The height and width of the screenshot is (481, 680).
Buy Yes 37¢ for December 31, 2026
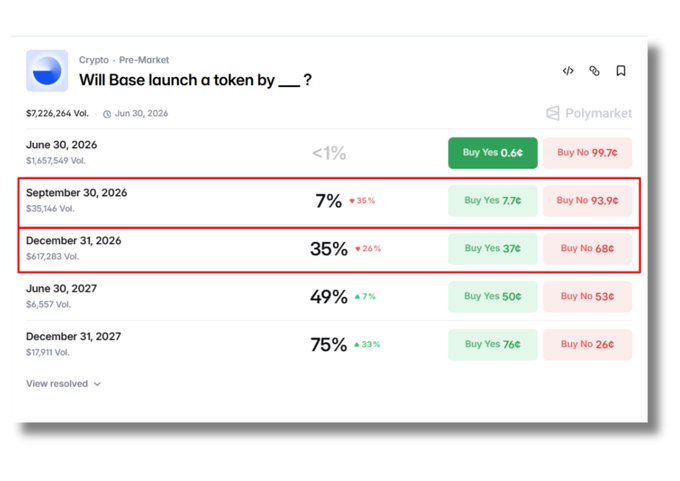[493, 249]
